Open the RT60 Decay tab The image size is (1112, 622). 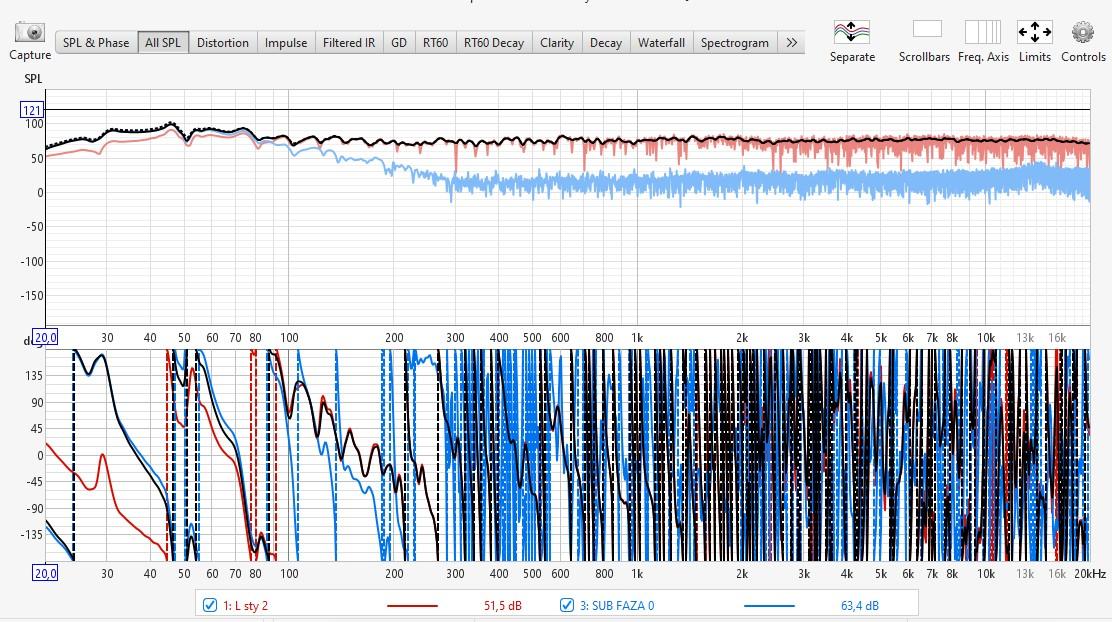(493, 43)
